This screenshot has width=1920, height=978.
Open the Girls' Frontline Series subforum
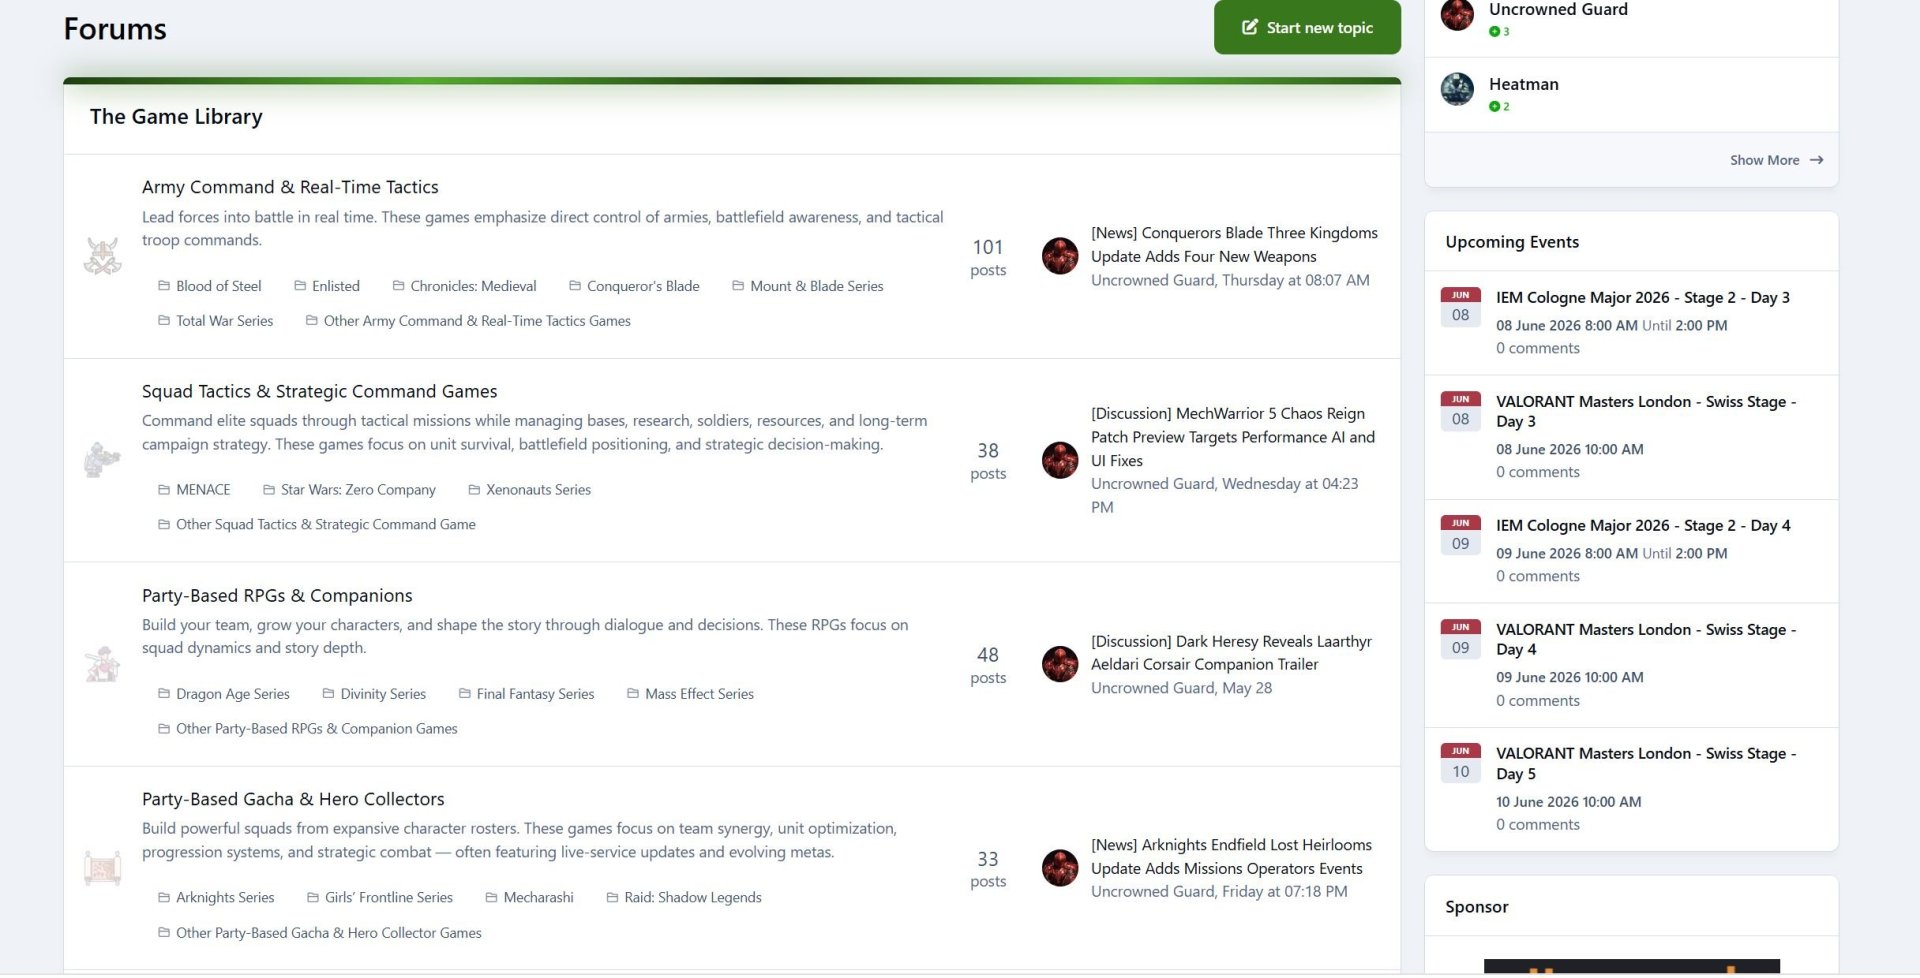pos(380,898)
